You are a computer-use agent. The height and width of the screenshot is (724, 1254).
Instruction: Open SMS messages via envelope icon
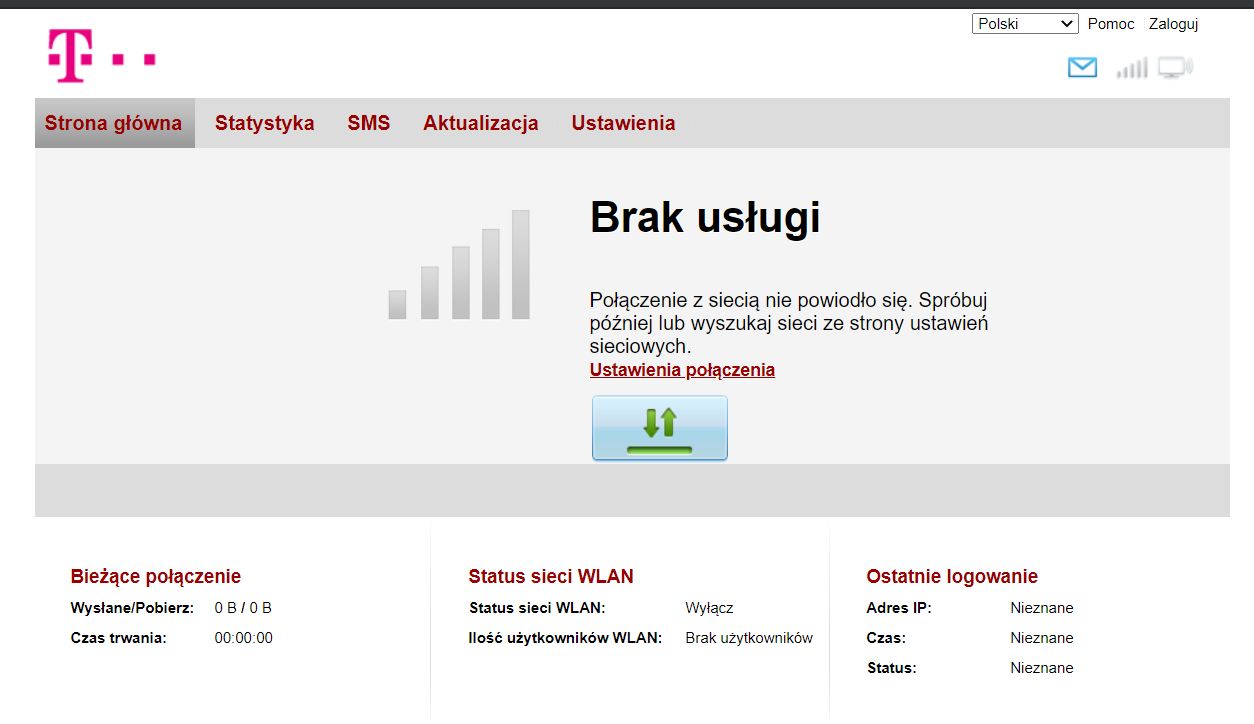1082,67
